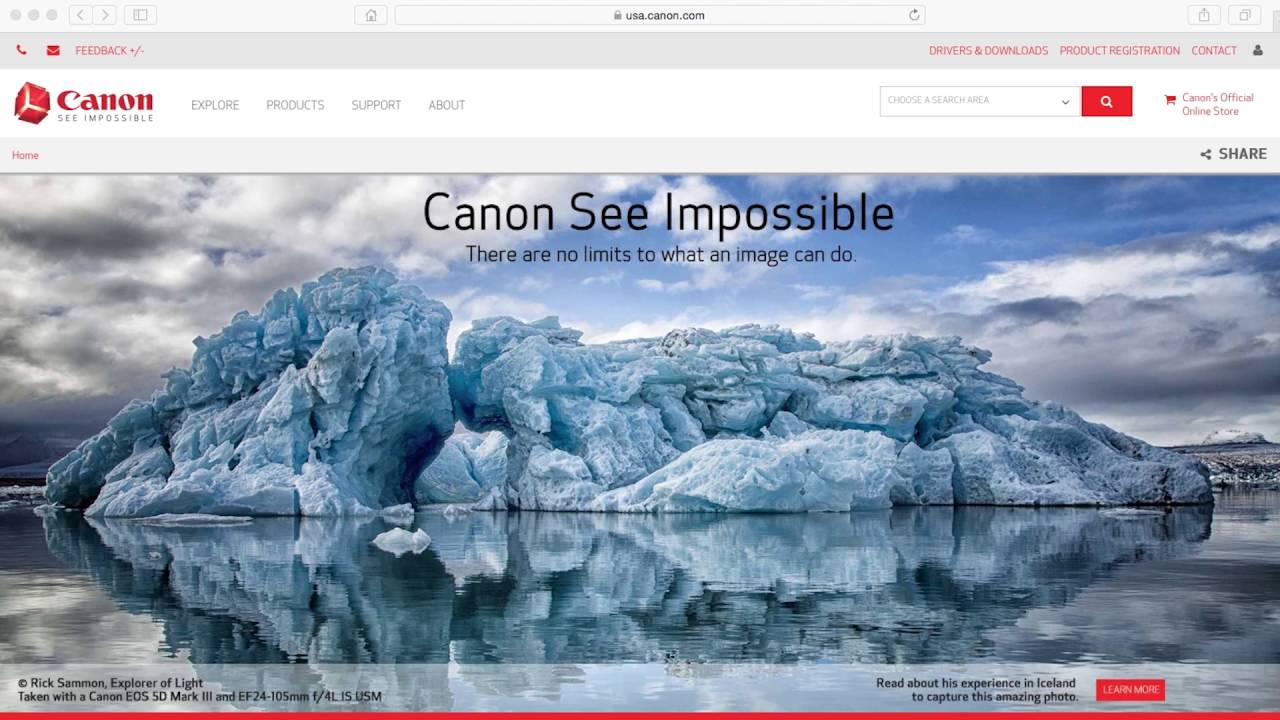Open PRODUCT REGISTRATION link
Image resolution: width=1280 pixels, height=720 pixels.
(x=1119, y=50)
